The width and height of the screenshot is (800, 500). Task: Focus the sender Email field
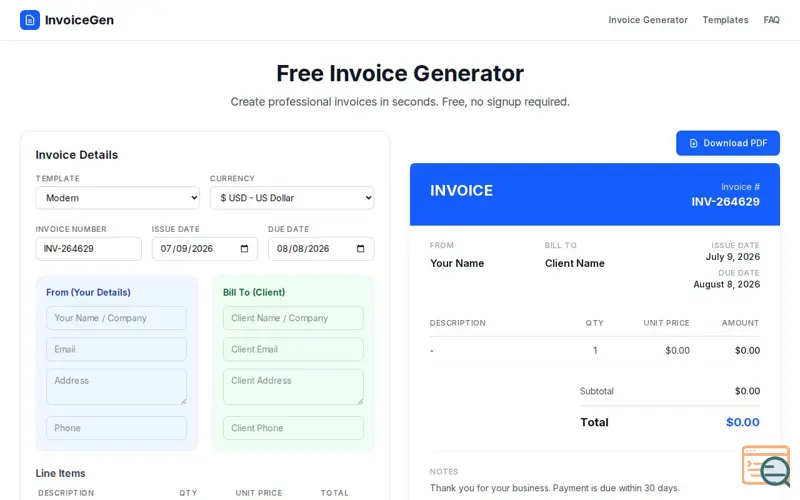pos(116,349)
